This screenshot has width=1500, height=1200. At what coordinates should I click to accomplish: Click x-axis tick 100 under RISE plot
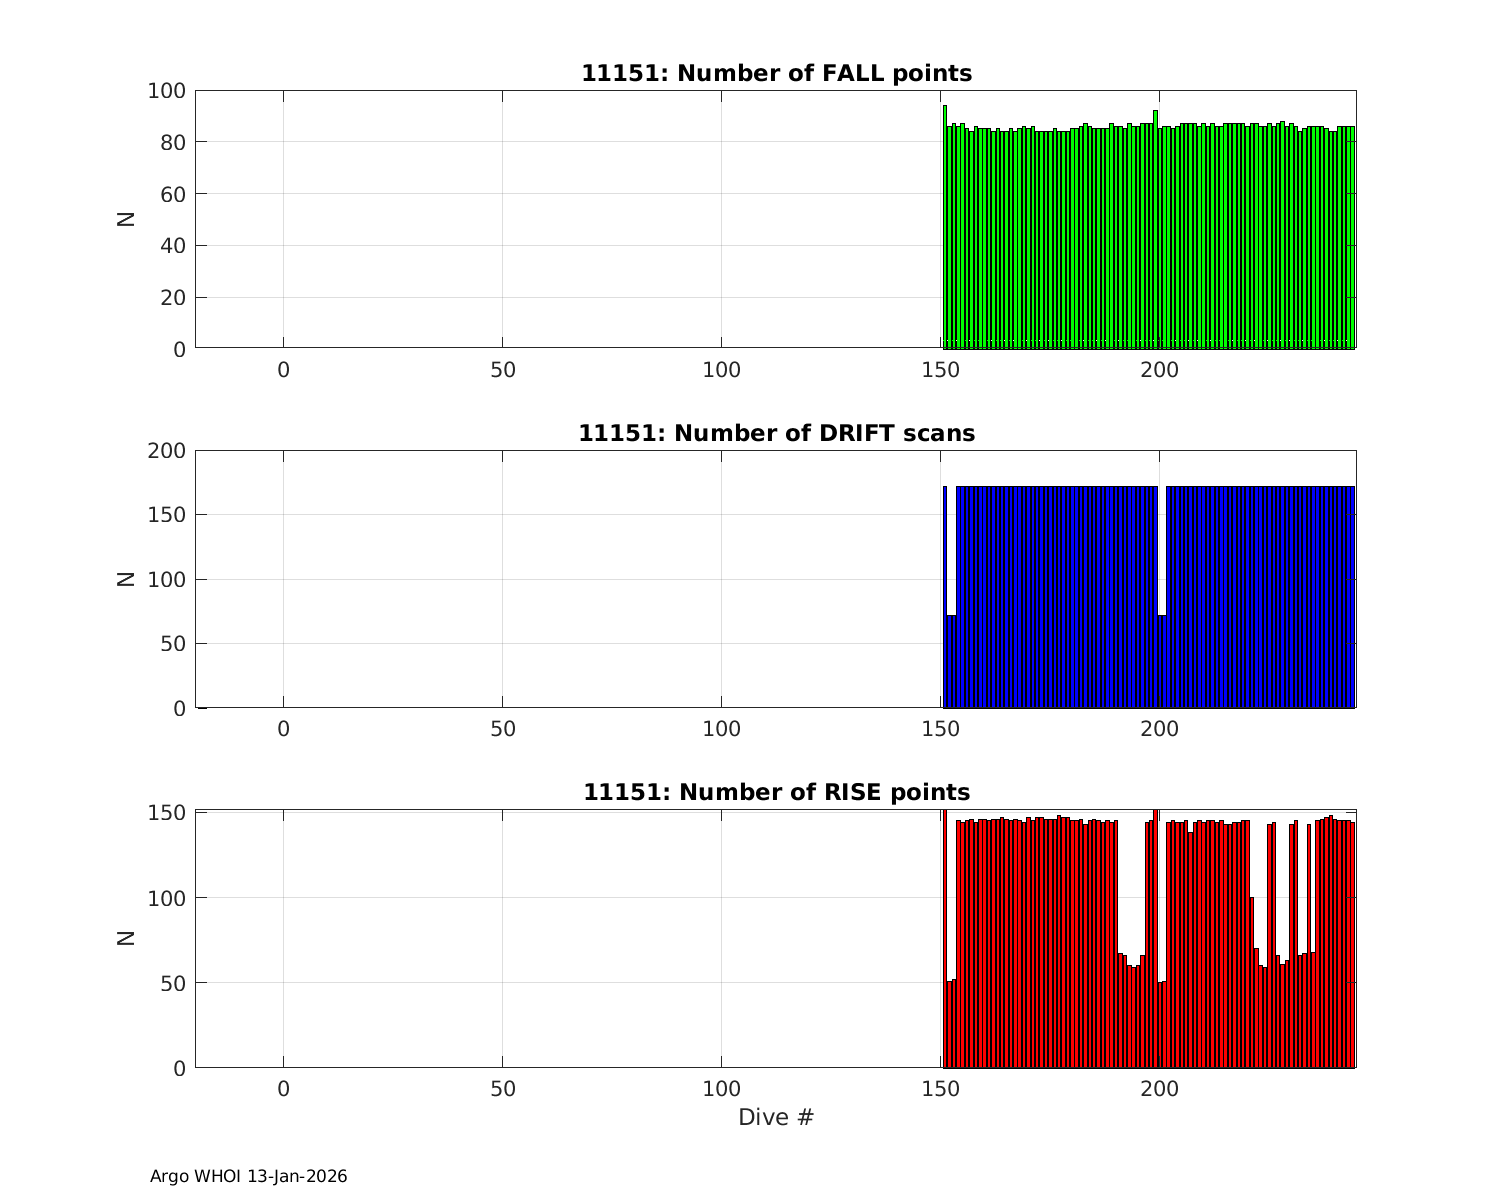(x=721, y=1089)
